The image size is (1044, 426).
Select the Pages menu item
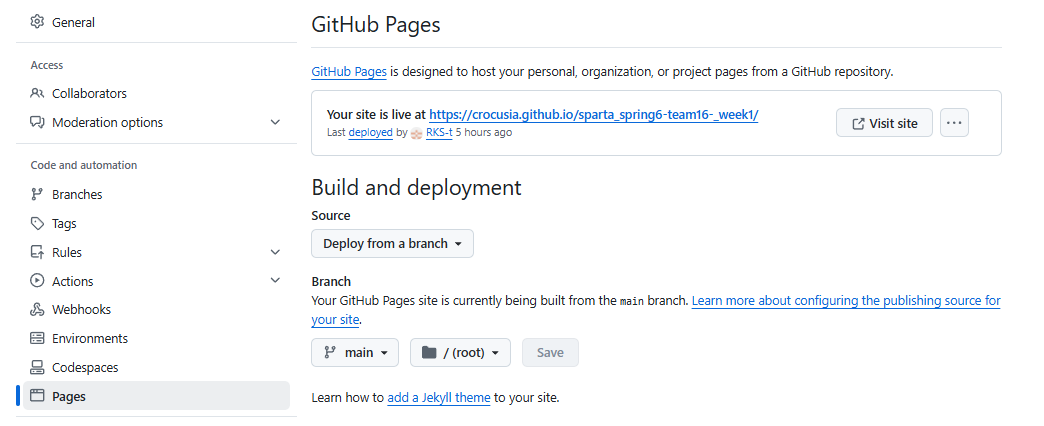[156, 396]
